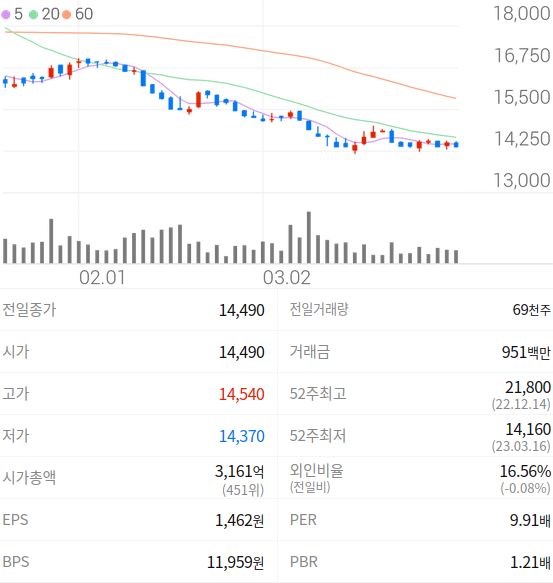Click the lowest red candlestick in mid-March
Image resolution: width=553 pixels, height=583 pixels.
tap(355, 148)
